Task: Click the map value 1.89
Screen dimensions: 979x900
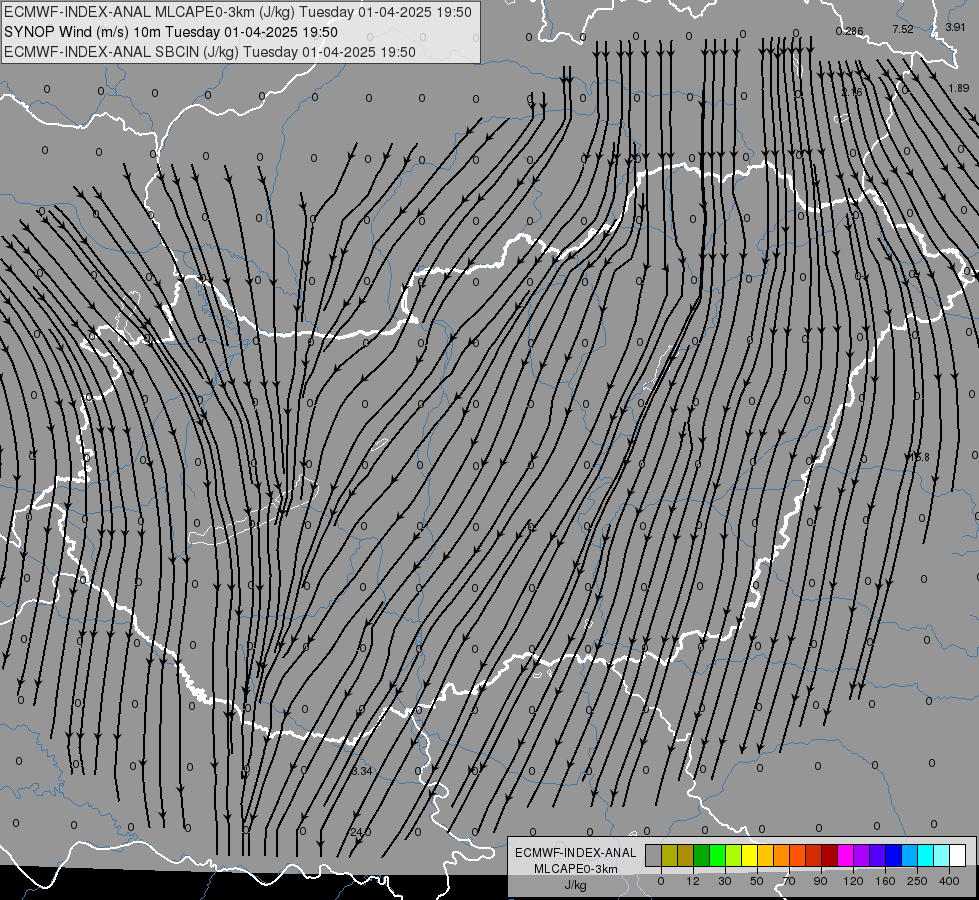Action: coord(958,88)
